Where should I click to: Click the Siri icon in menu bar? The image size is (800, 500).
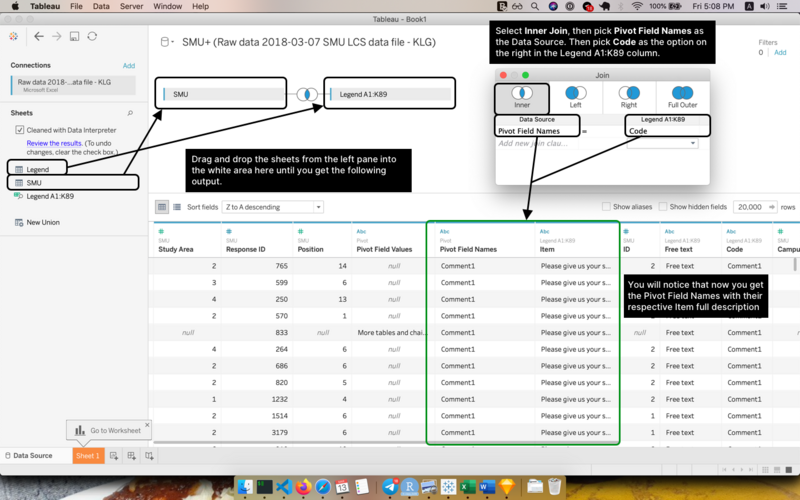553,6
